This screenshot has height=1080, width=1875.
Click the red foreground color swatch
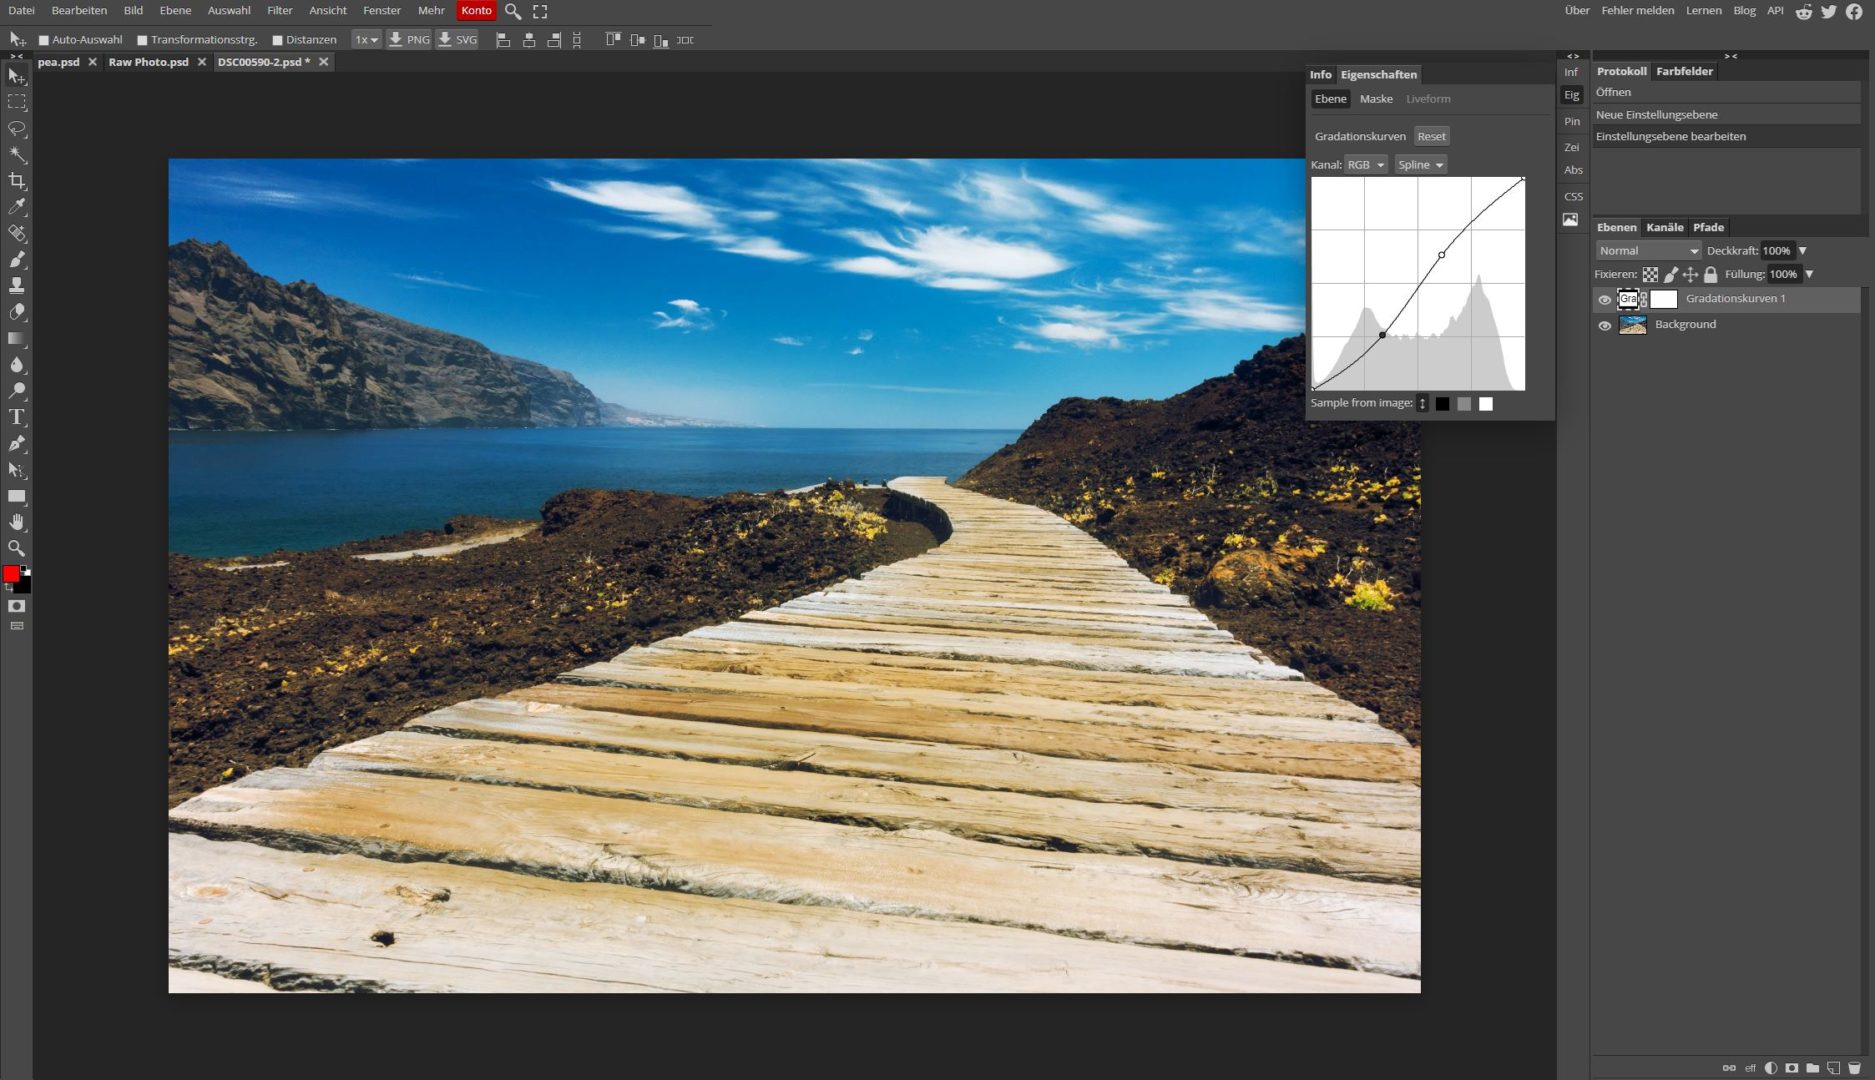(x=9, y=573)
